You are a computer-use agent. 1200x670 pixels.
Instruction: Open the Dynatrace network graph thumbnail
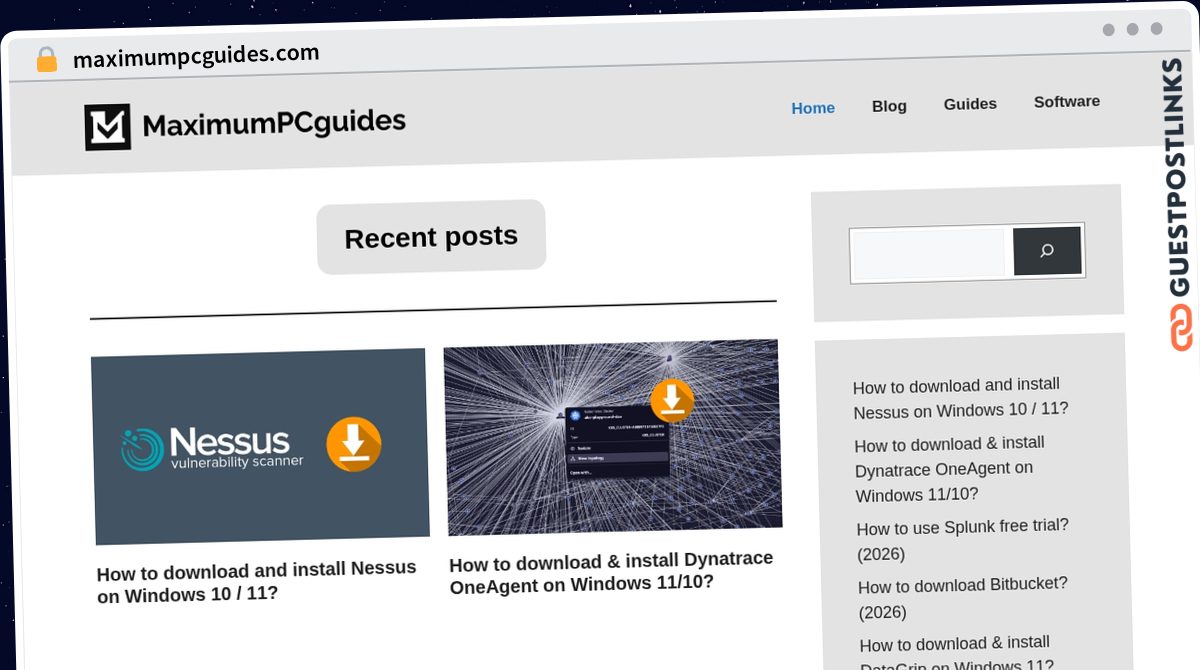coord(612,436)
